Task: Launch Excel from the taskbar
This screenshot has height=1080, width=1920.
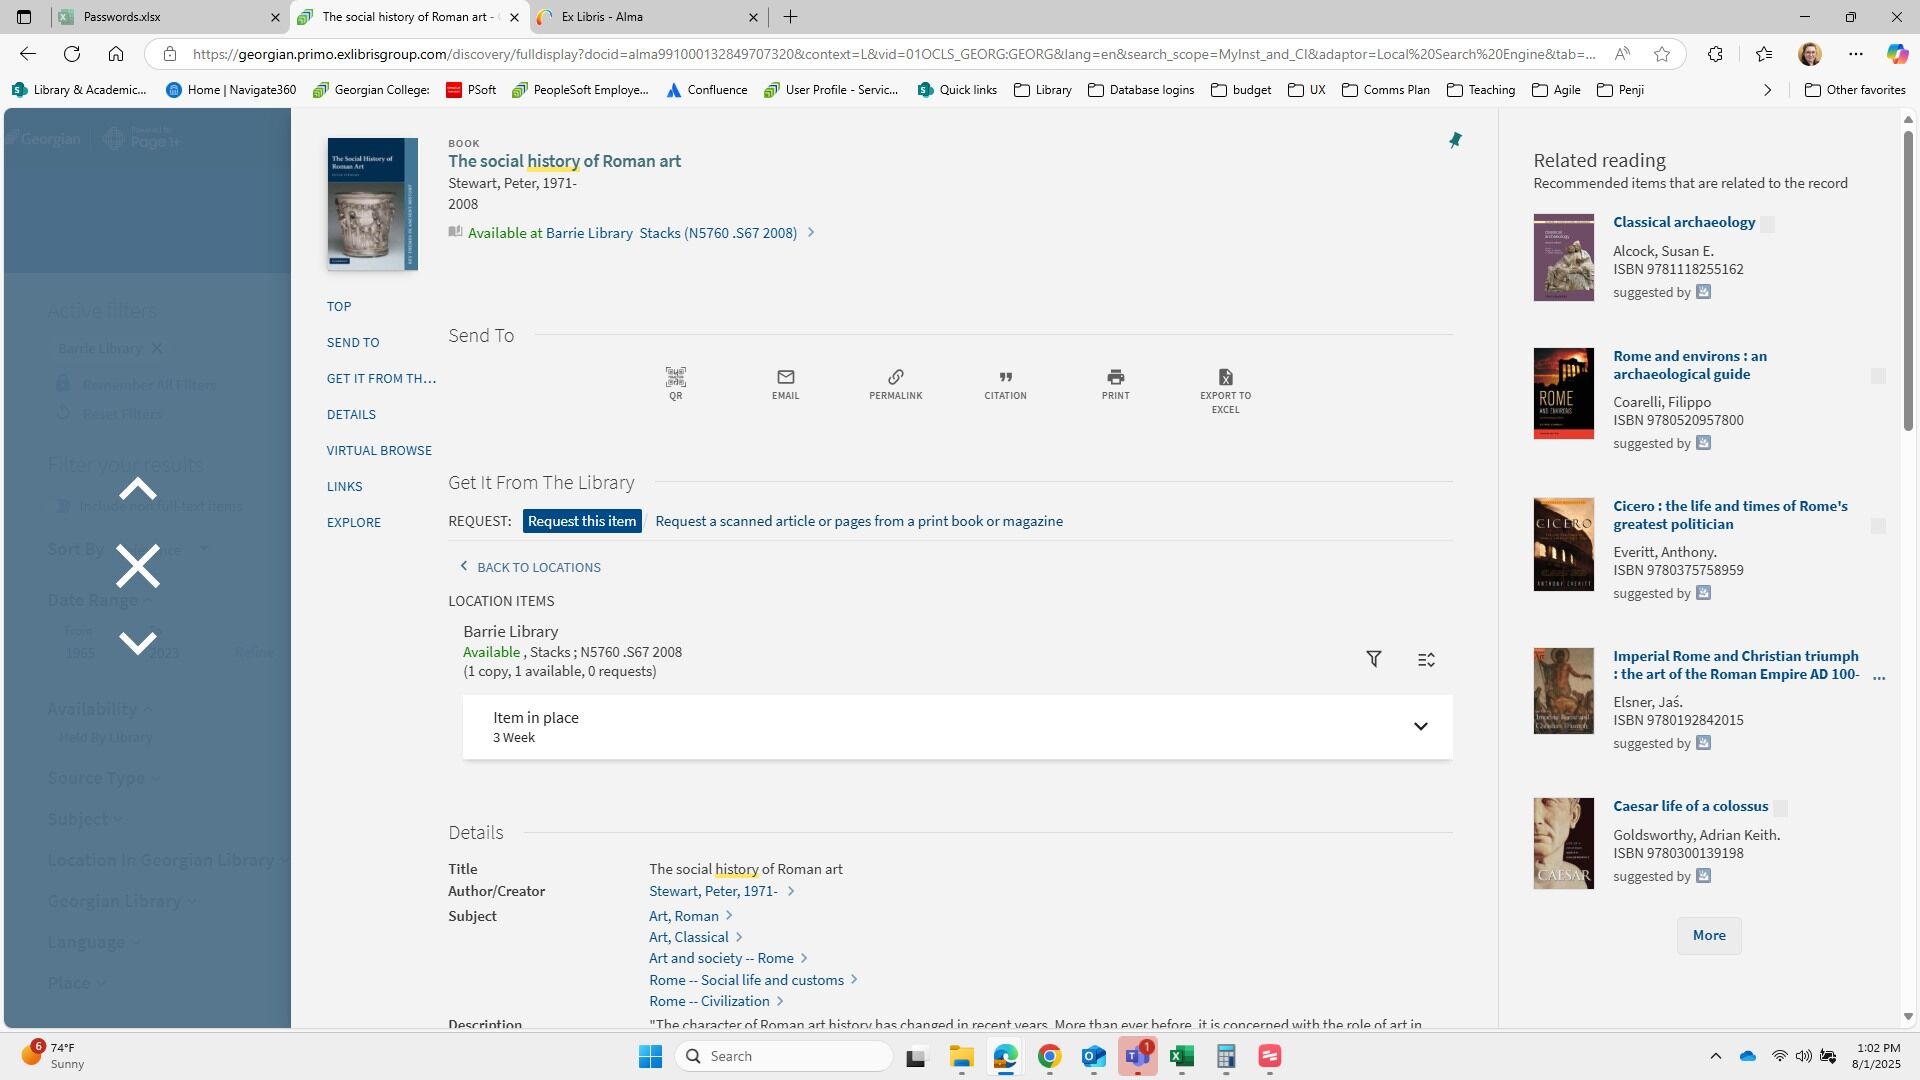Action: point(1181,1056)
